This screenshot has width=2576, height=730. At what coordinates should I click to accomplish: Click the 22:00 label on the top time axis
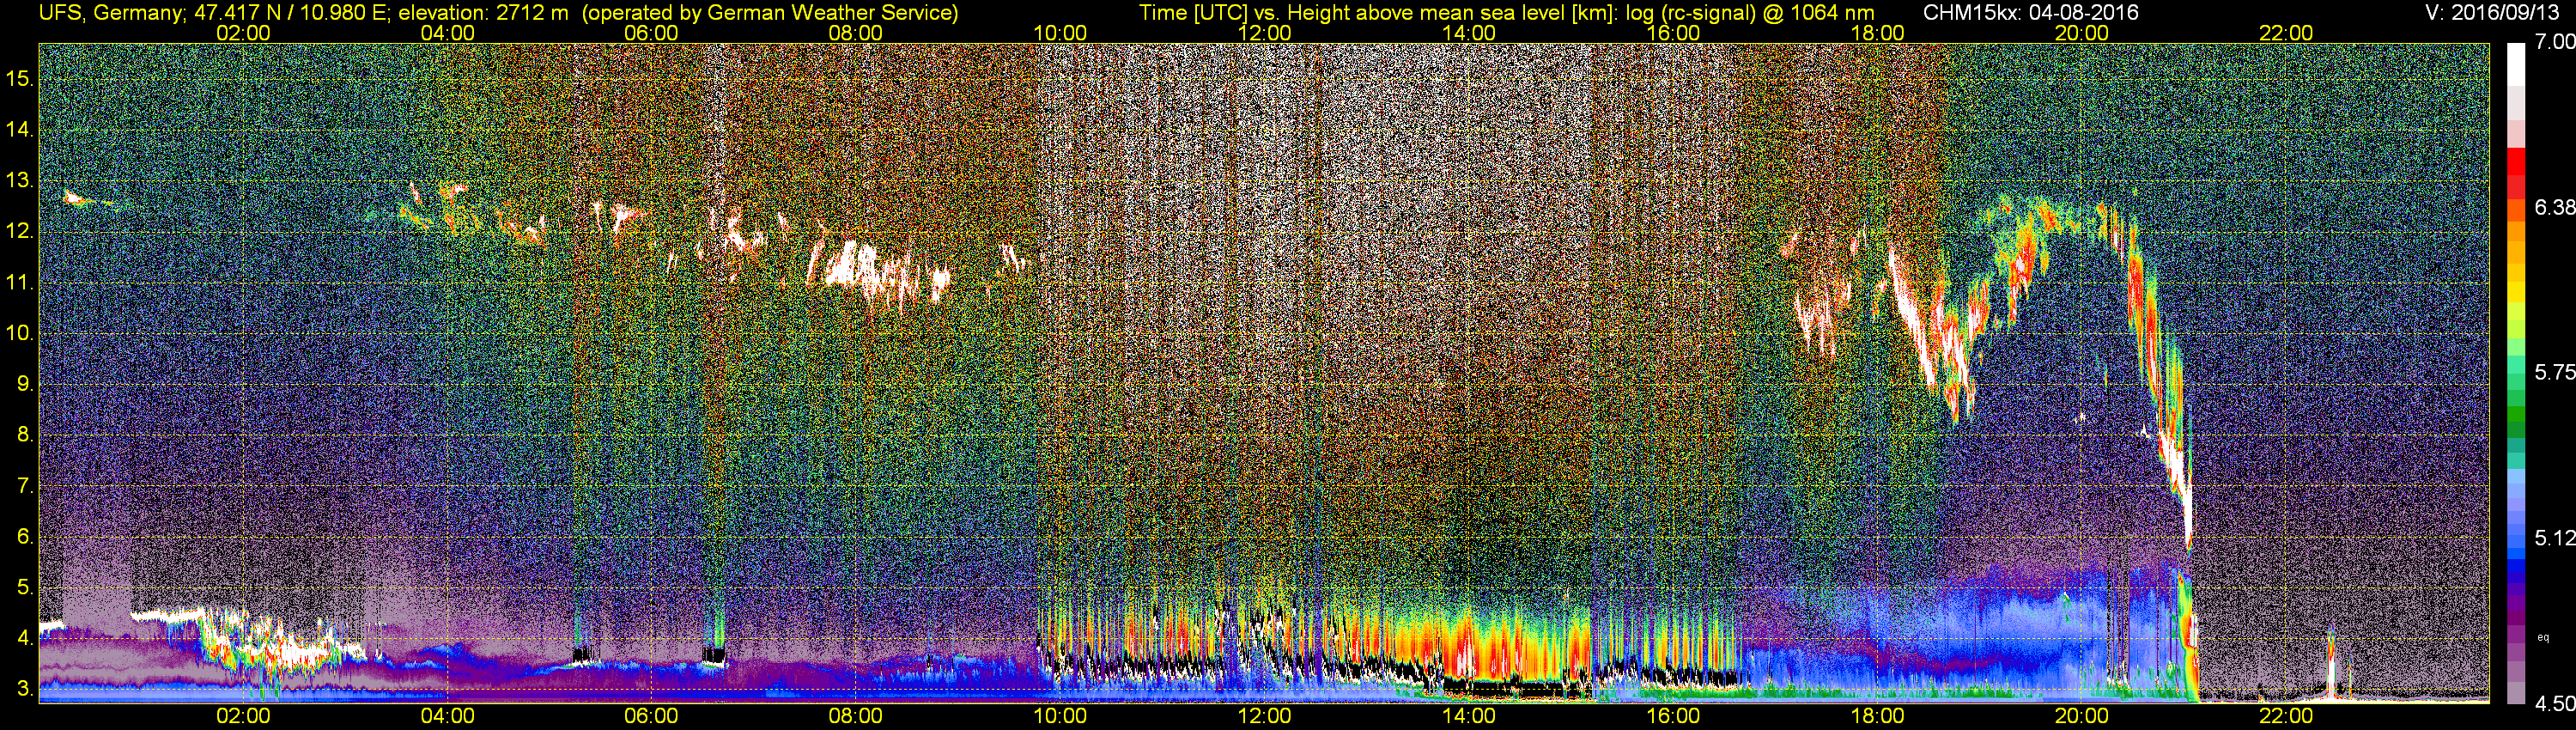click(2286, 33)
